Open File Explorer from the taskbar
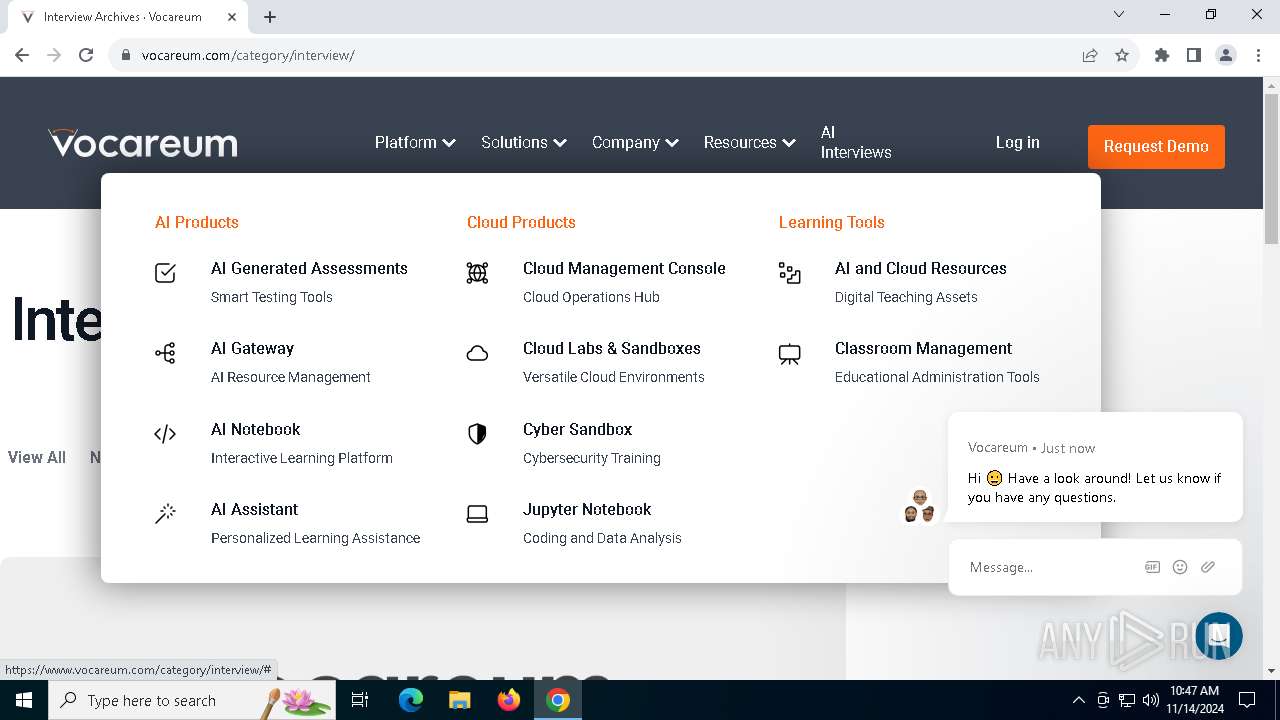The height and width of the screenshot is (720, 1280). (x=460, y=700)
